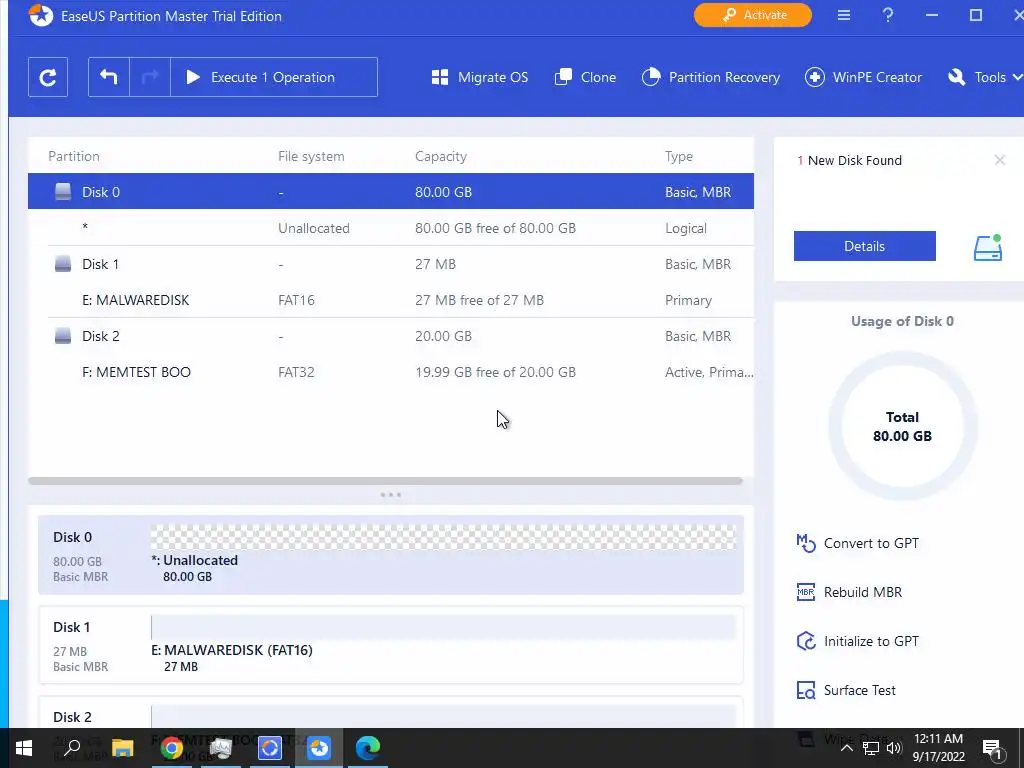The height and width of the screenshot is (768, 1024).
Task: Select the F: MEMTEST BOO partition row
Action: (391, 372)
